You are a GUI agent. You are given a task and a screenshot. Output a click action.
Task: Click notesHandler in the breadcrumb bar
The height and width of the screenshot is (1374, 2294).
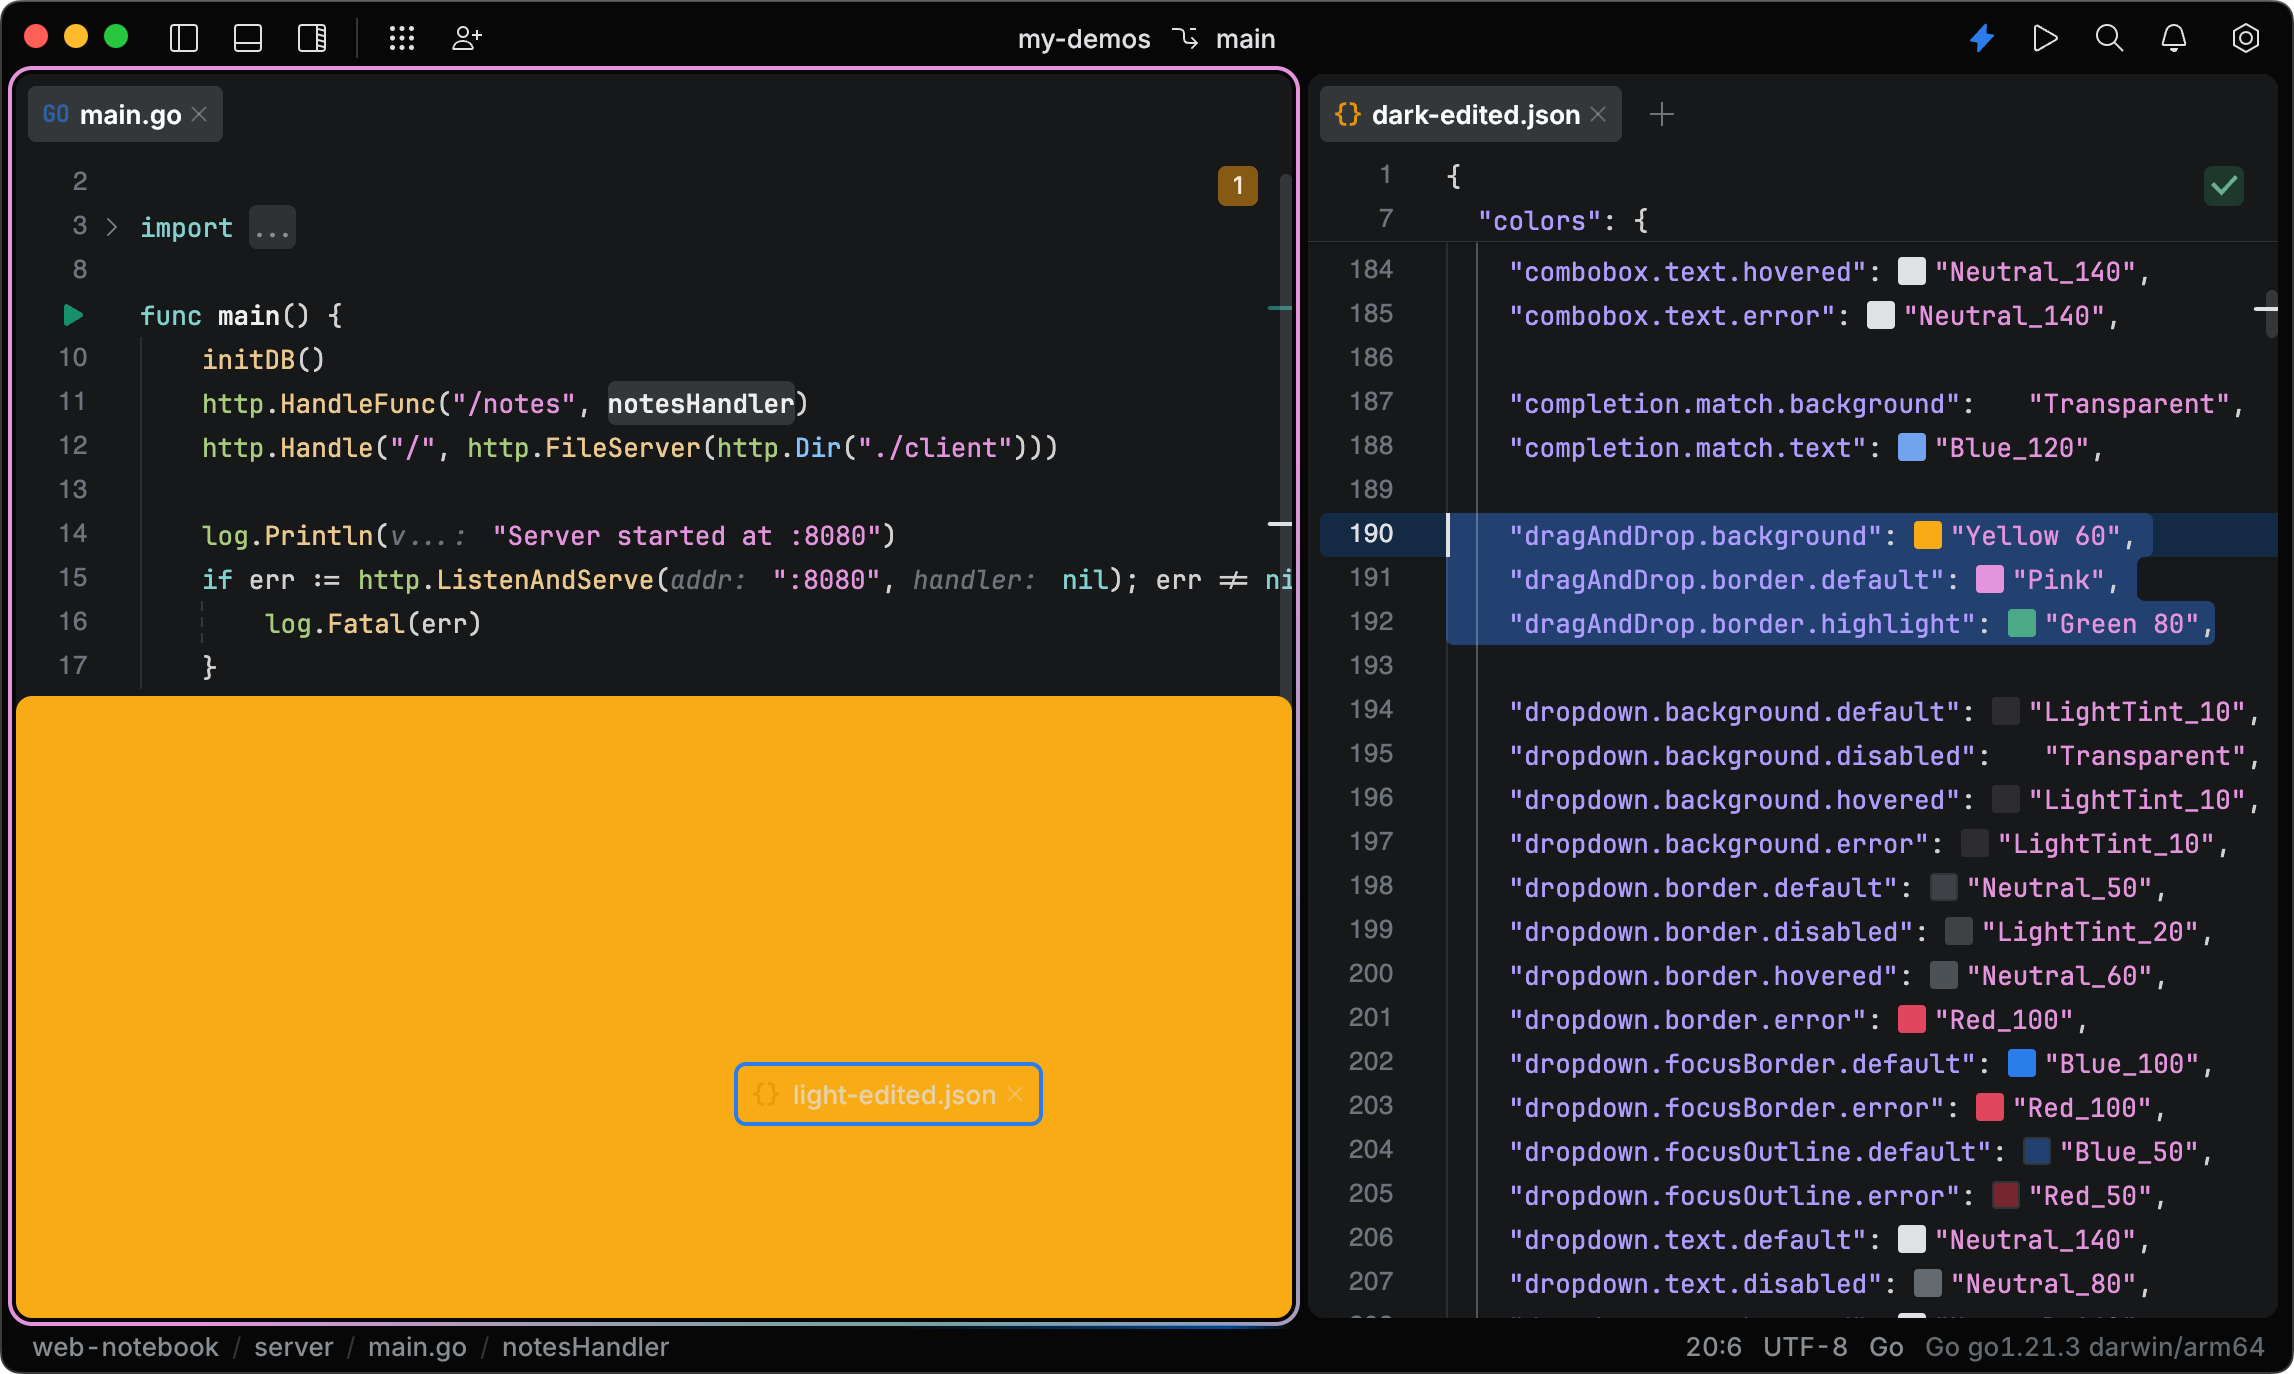585,1347
